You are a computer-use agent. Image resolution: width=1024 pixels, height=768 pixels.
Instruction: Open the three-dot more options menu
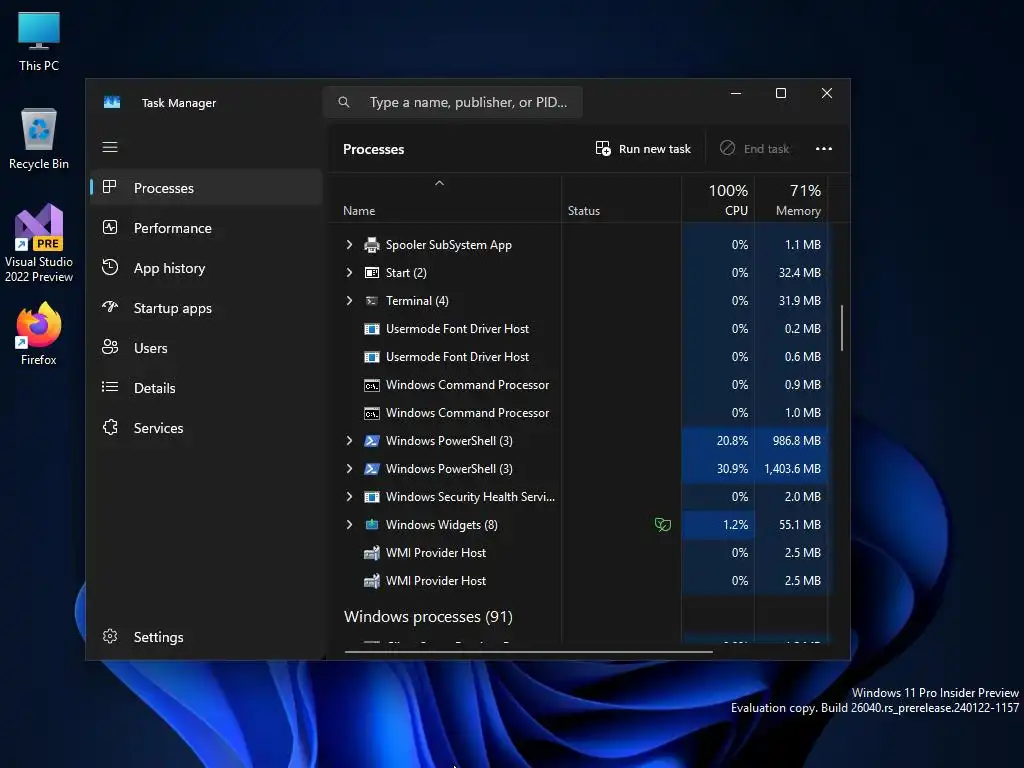pos(824,149)
